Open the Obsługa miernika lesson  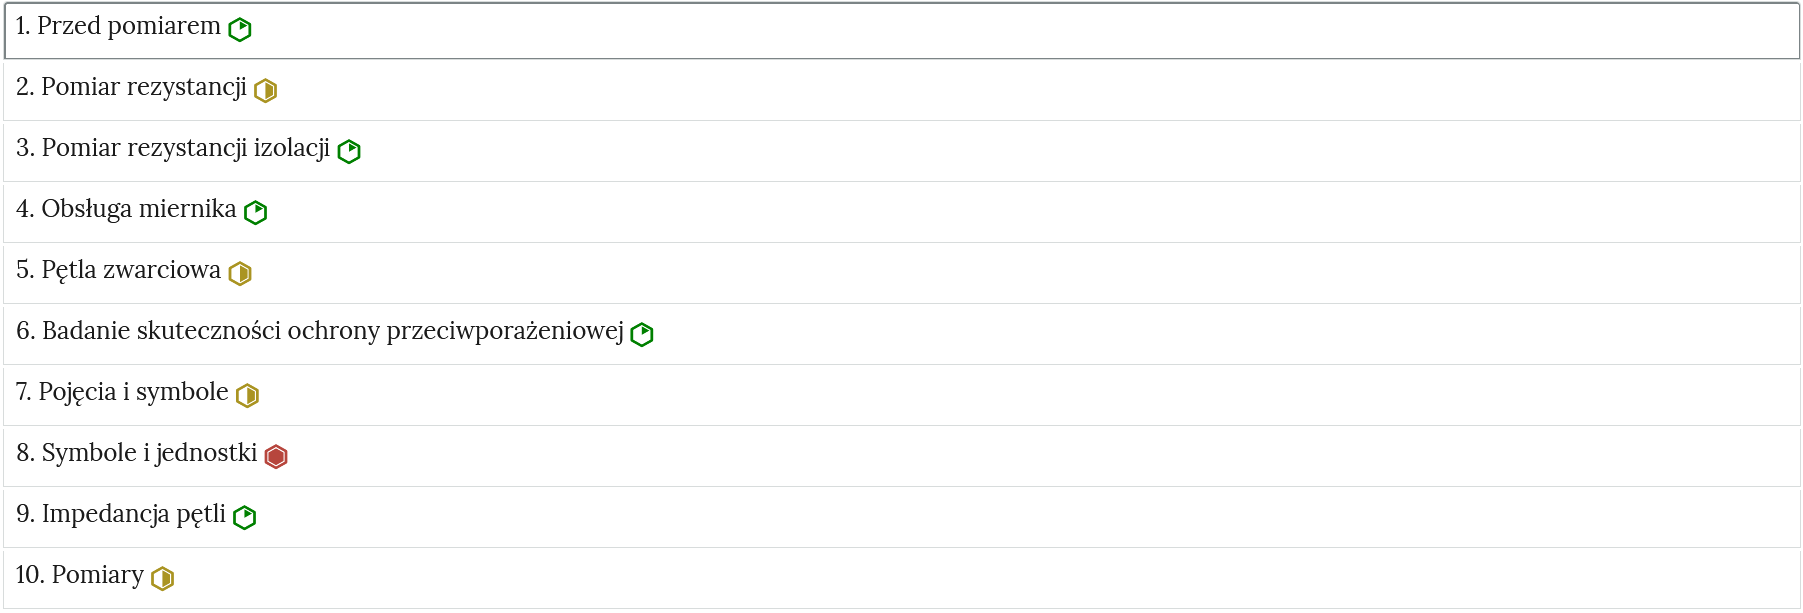[126, 210]
